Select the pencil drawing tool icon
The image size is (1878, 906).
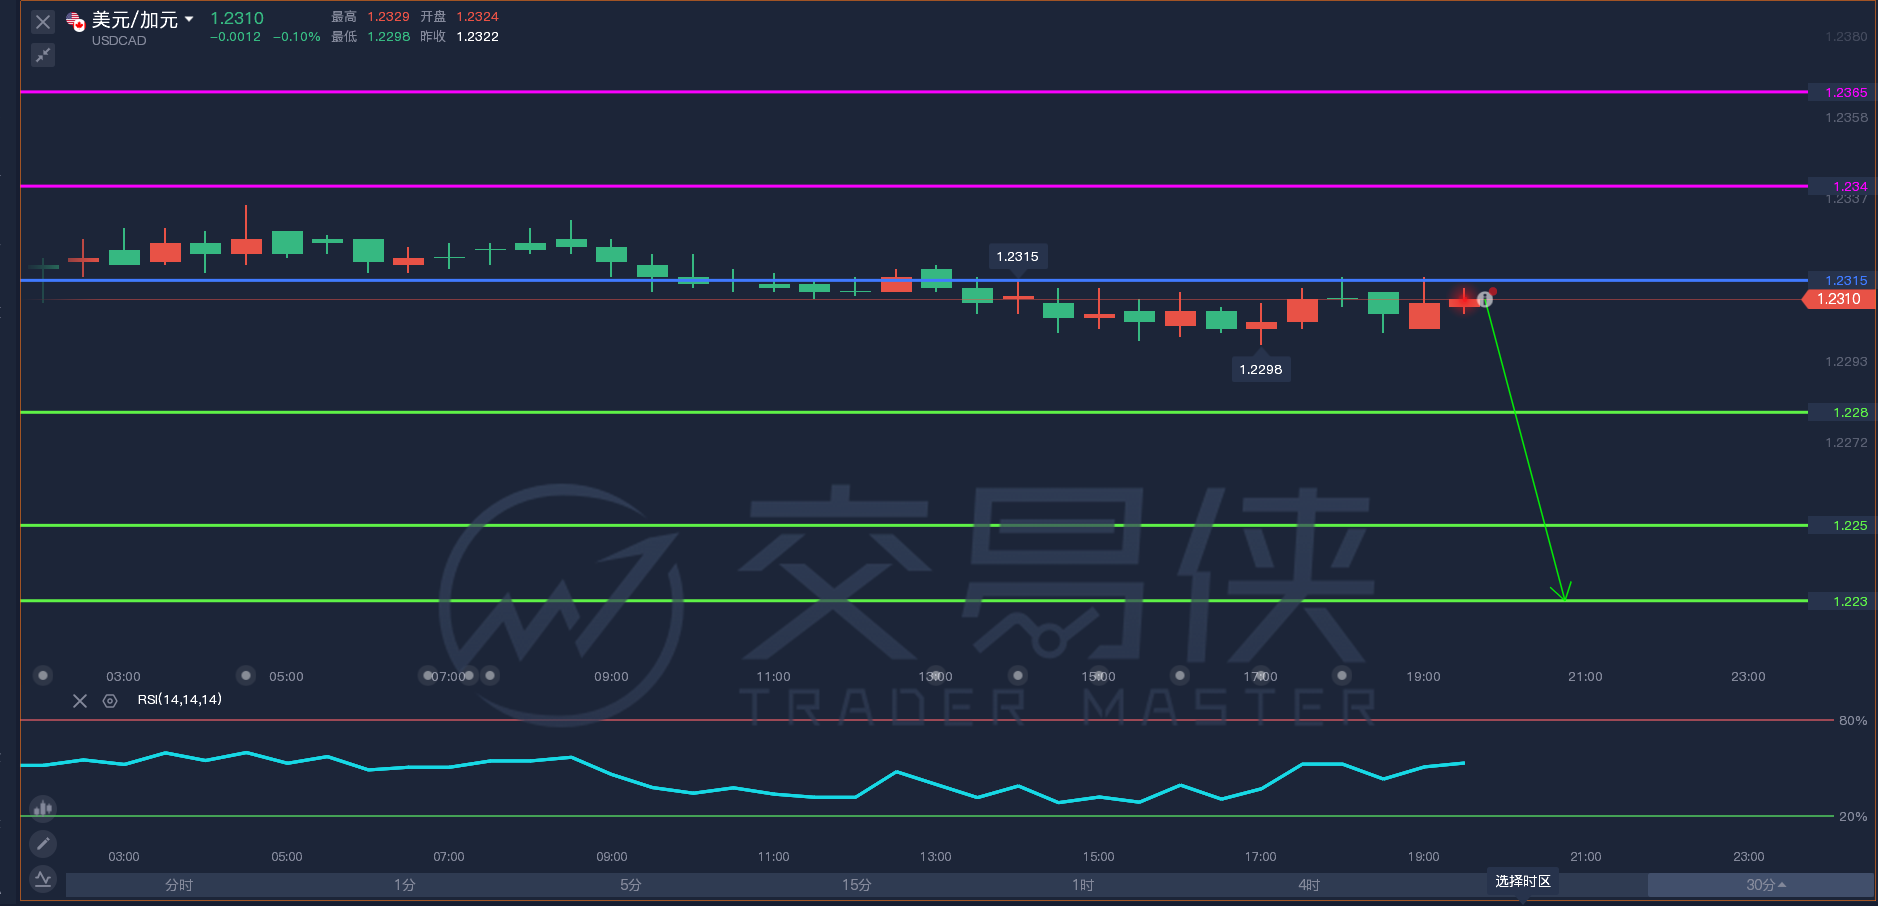[43, 844]
